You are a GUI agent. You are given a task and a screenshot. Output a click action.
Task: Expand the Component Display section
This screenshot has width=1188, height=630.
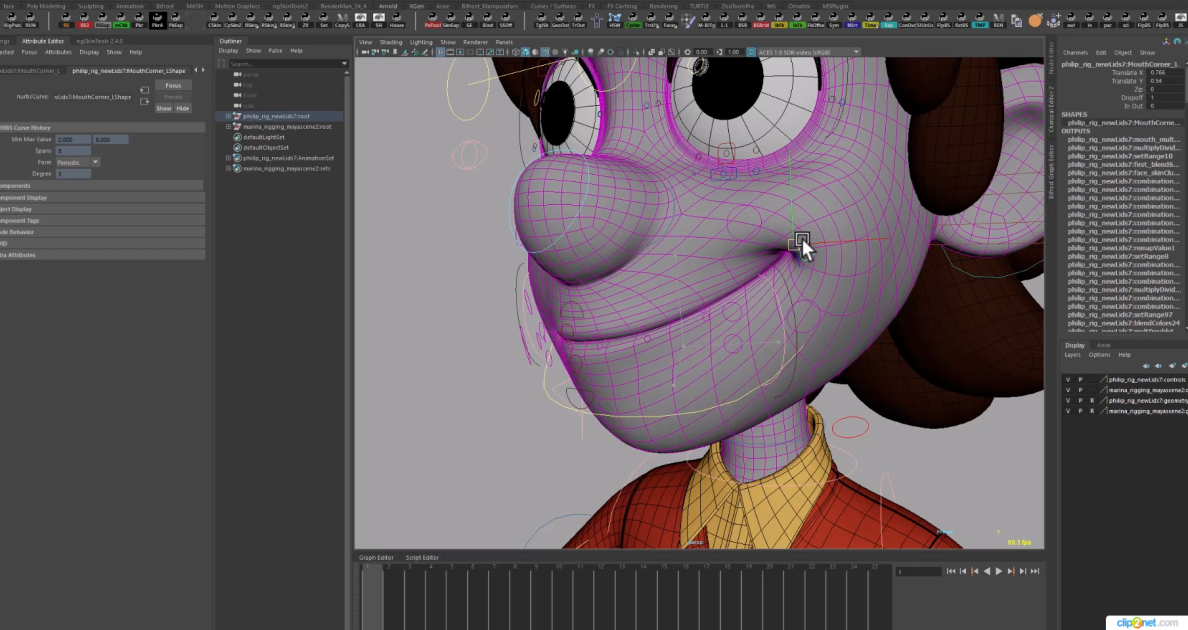coord(102,198)
